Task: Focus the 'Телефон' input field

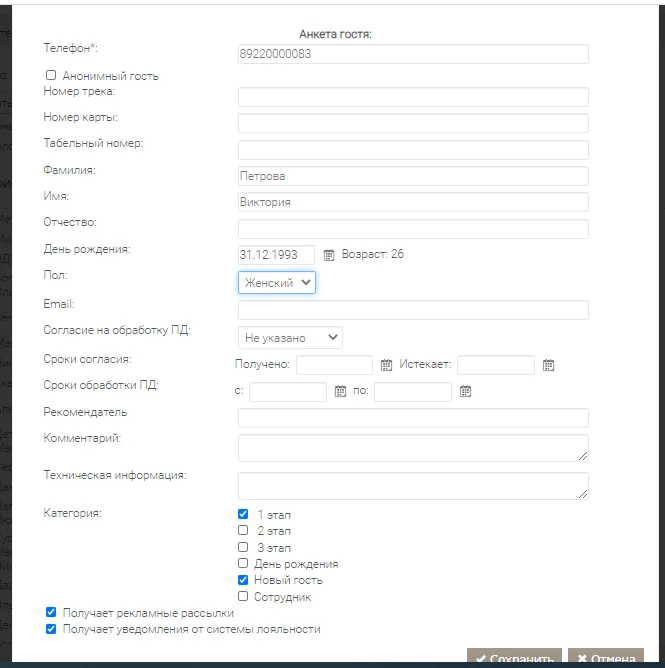Action: [x=413, y=54]
